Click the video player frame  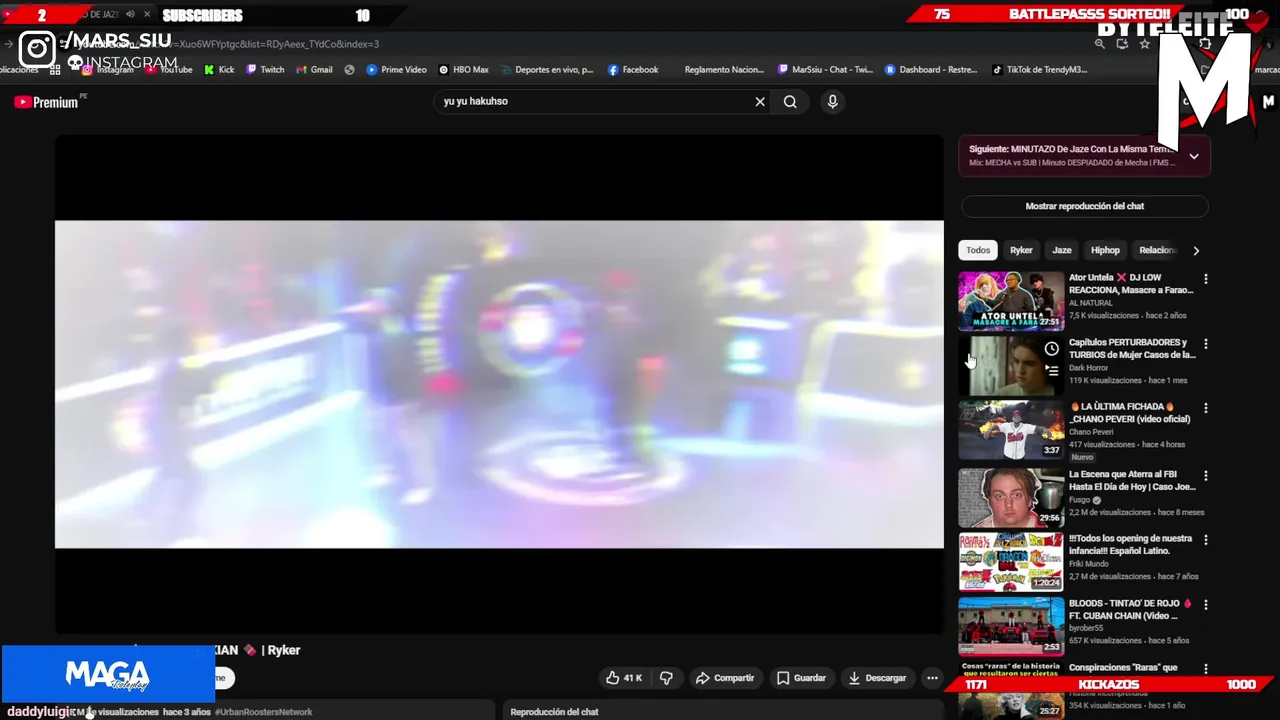click(x=499, y=384)
